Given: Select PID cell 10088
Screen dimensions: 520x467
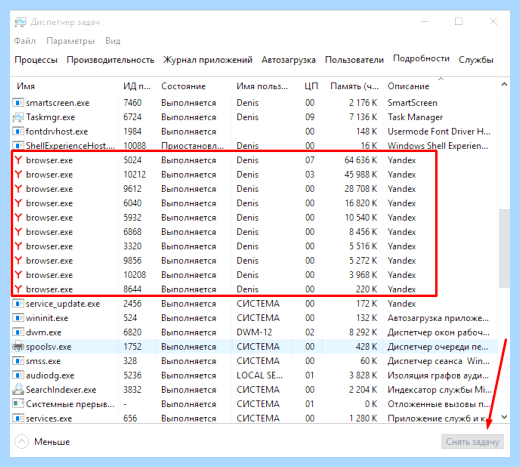Looking at the screenshot, I should pos(135,146).
